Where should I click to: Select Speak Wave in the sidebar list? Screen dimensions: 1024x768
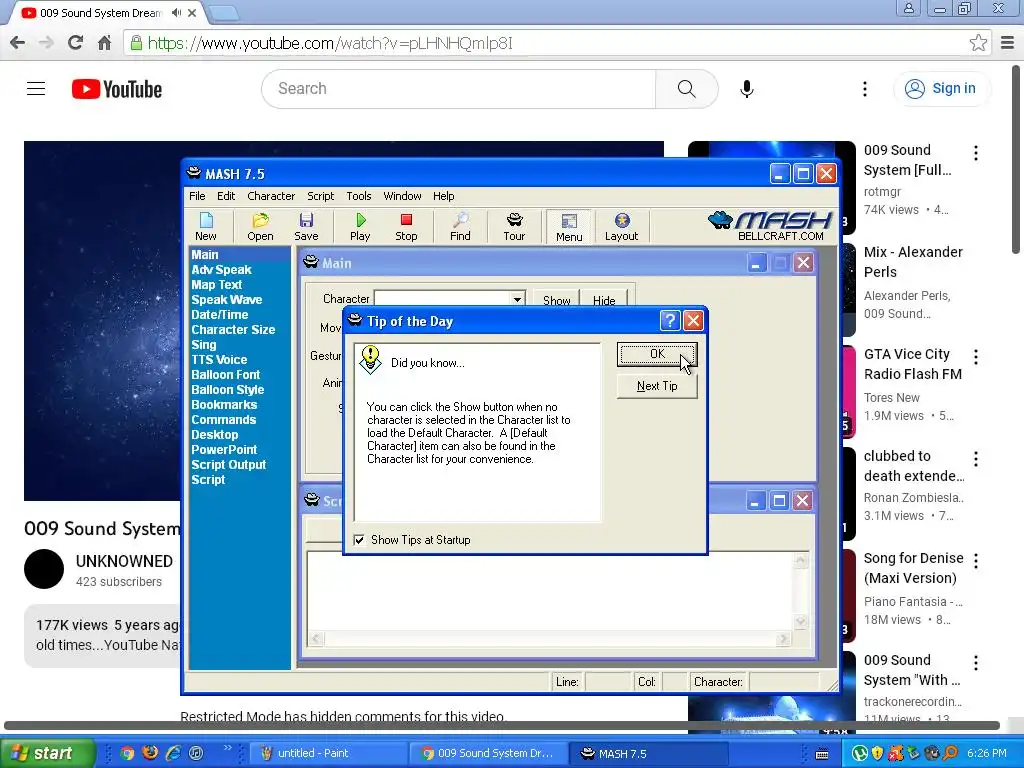tap(227, 300)
